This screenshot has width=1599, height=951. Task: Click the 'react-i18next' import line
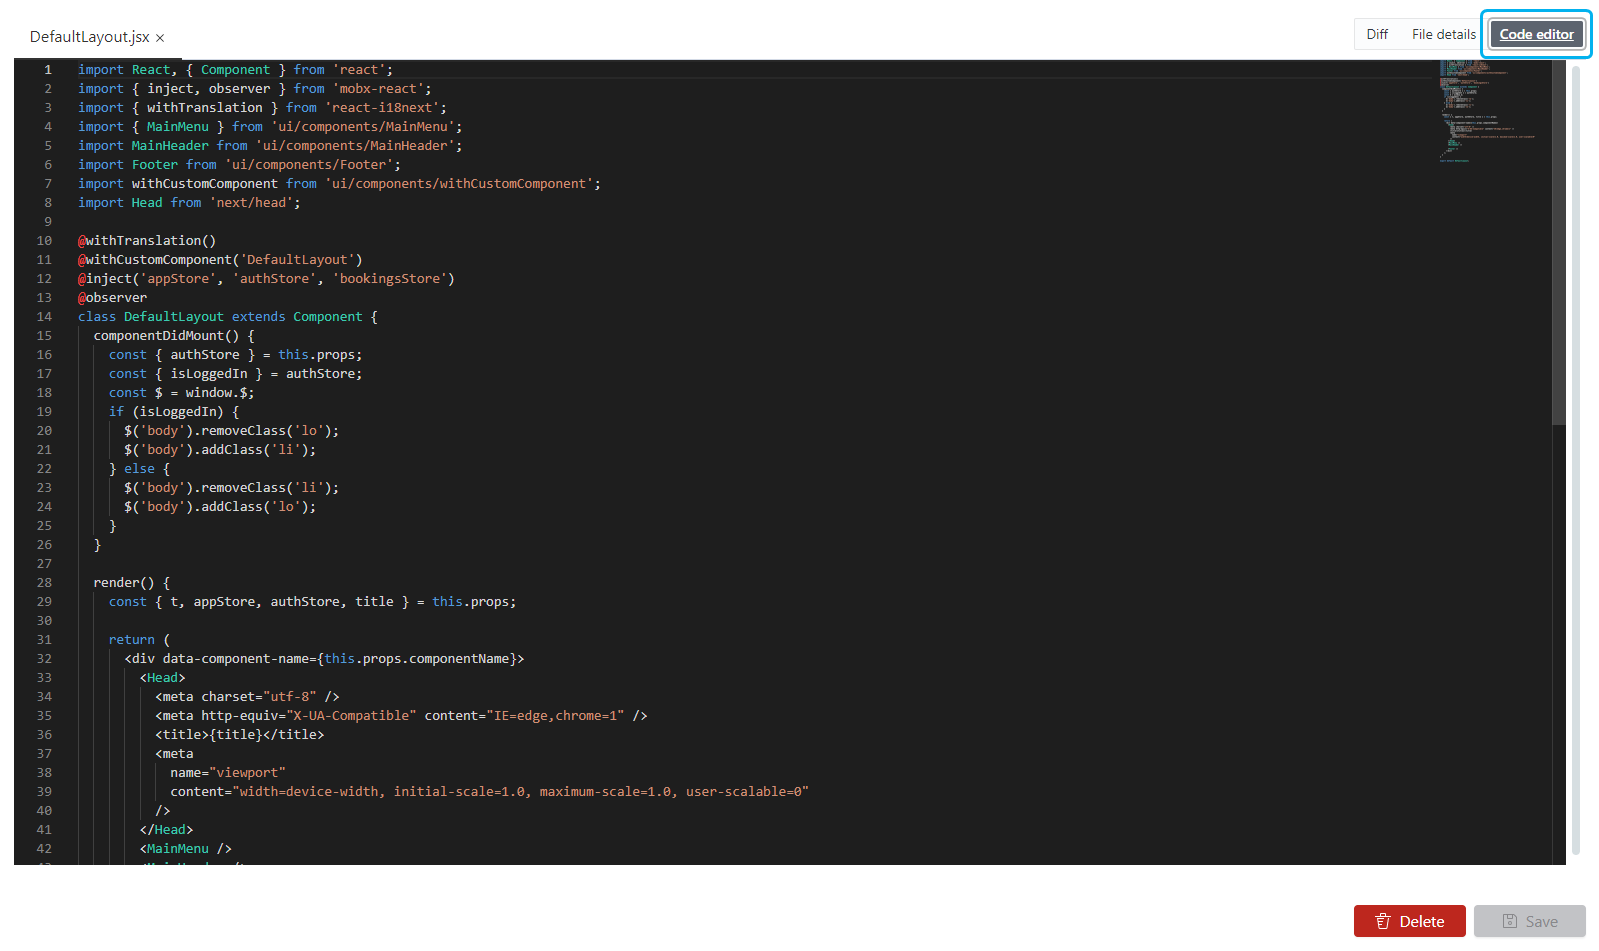263,108
